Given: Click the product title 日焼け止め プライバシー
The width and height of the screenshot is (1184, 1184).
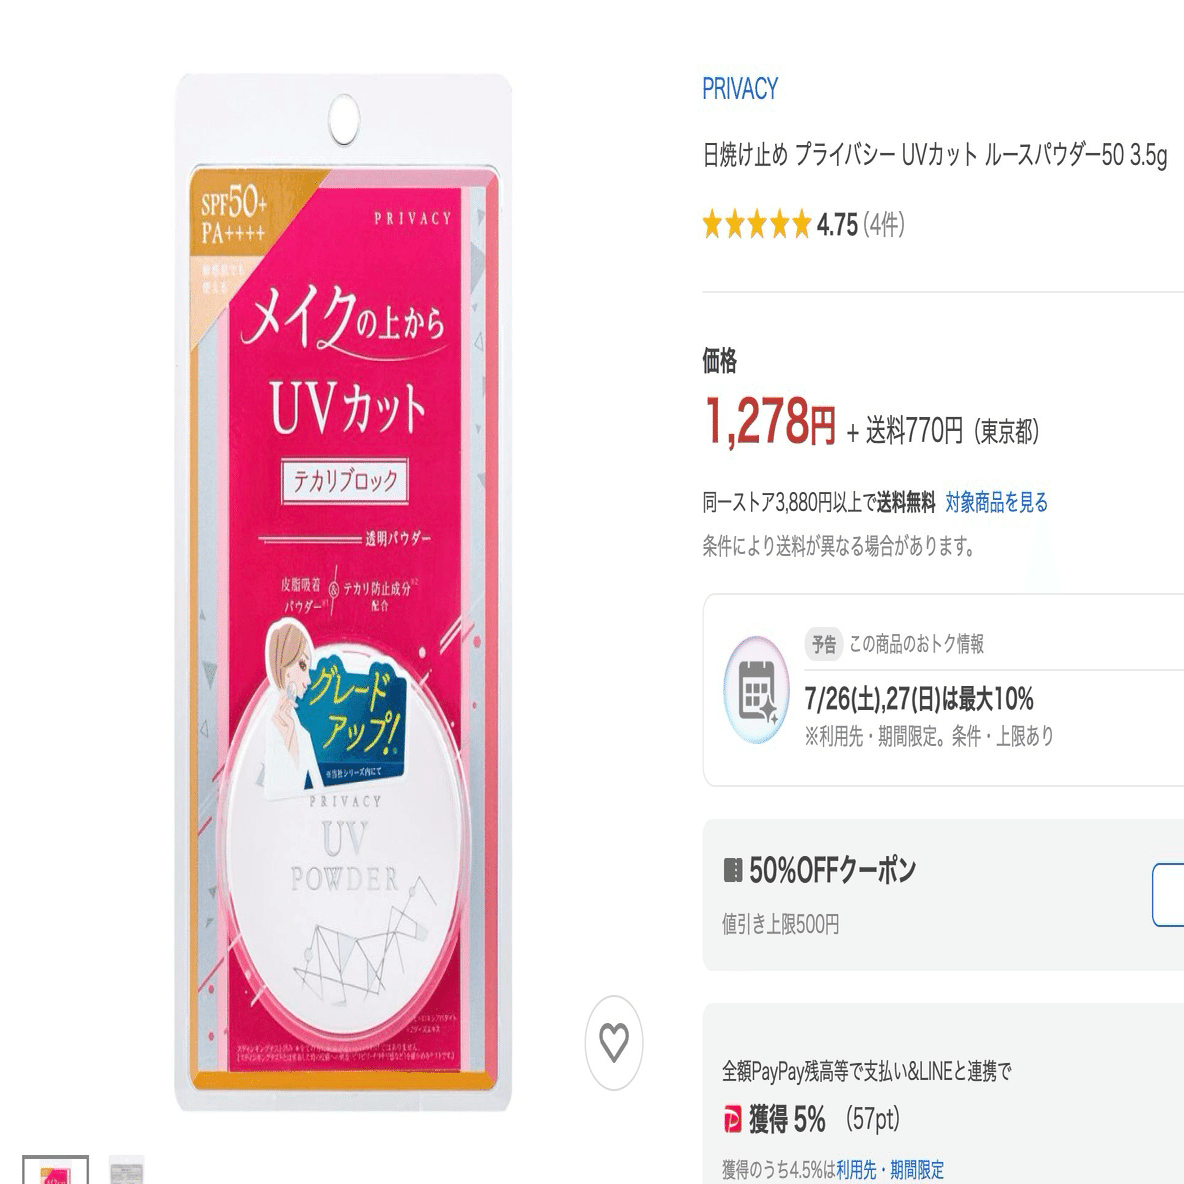Looking at the screenshot, I should [935, 156].
